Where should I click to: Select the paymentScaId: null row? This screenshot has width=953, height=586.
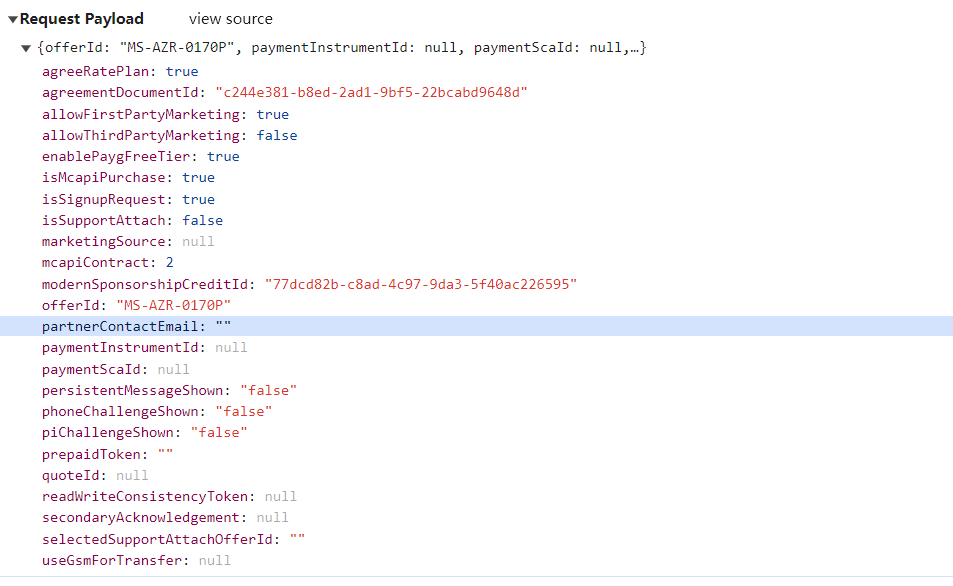(115, 369)
